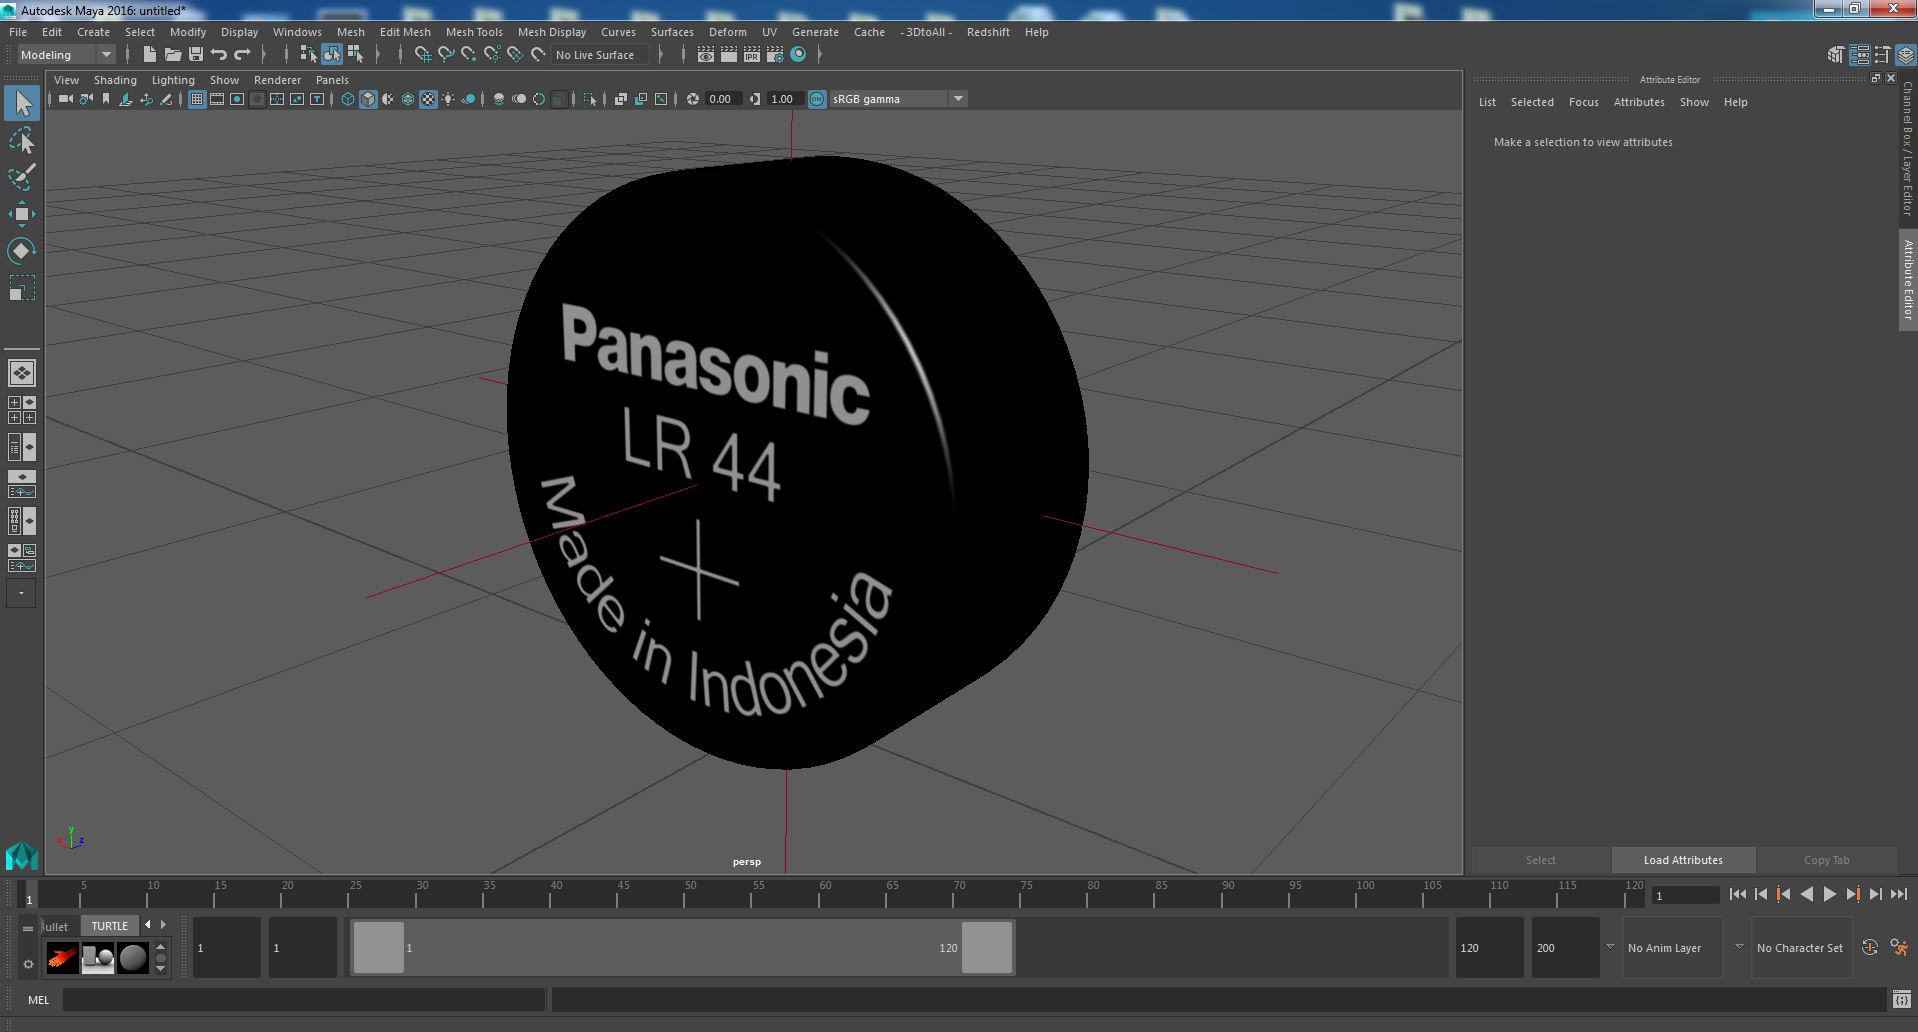Create a new scene with the file icon
The height and width of the screenshot is (1032, 1918).
pos(149,55)
